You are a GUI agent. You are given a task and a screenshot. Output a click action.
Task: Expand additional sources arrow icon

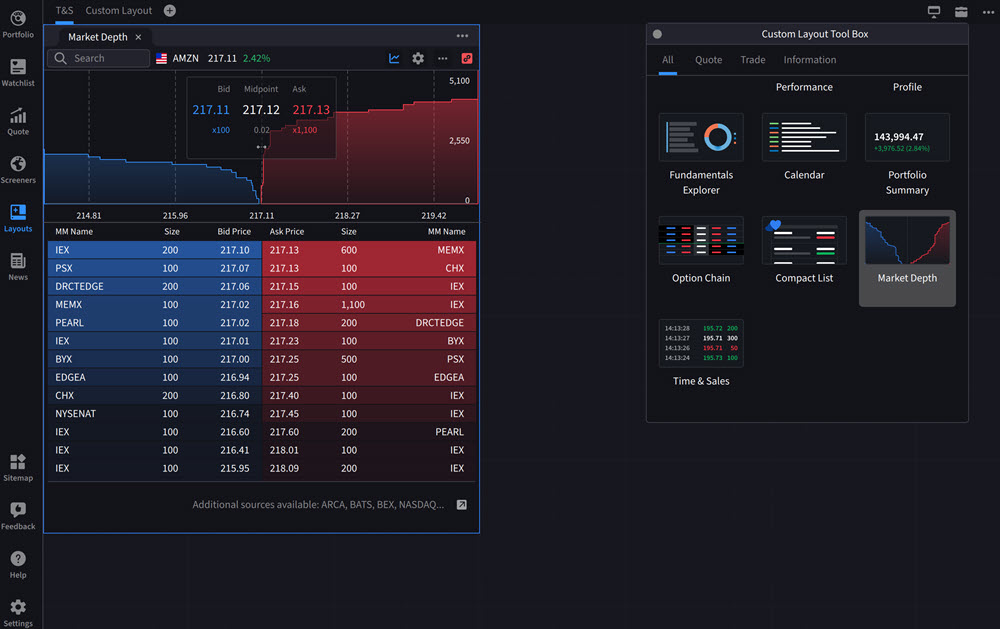point(461,505)
